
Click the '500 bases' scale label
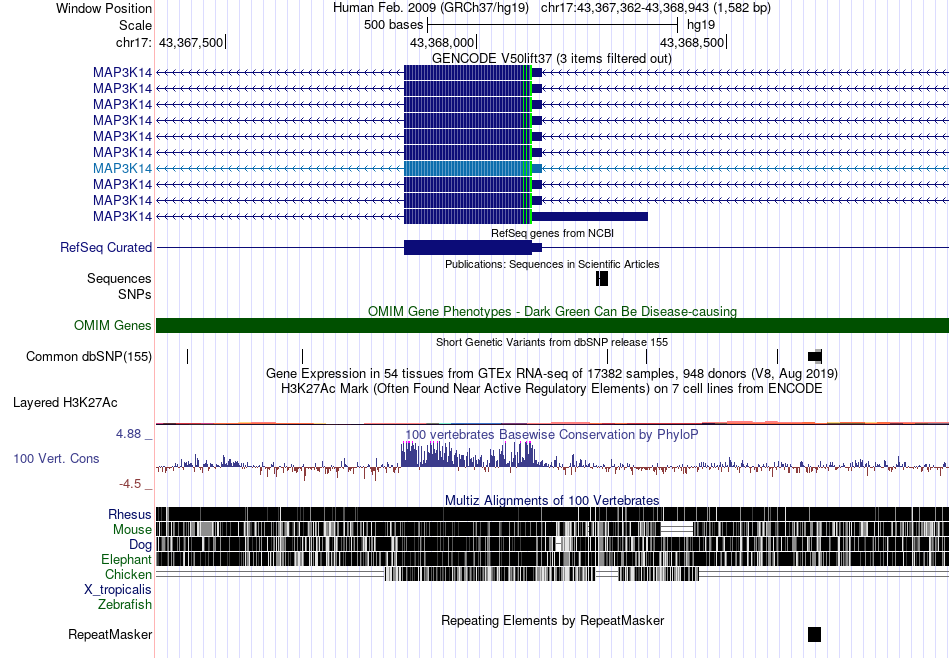[x=394, y=25]
